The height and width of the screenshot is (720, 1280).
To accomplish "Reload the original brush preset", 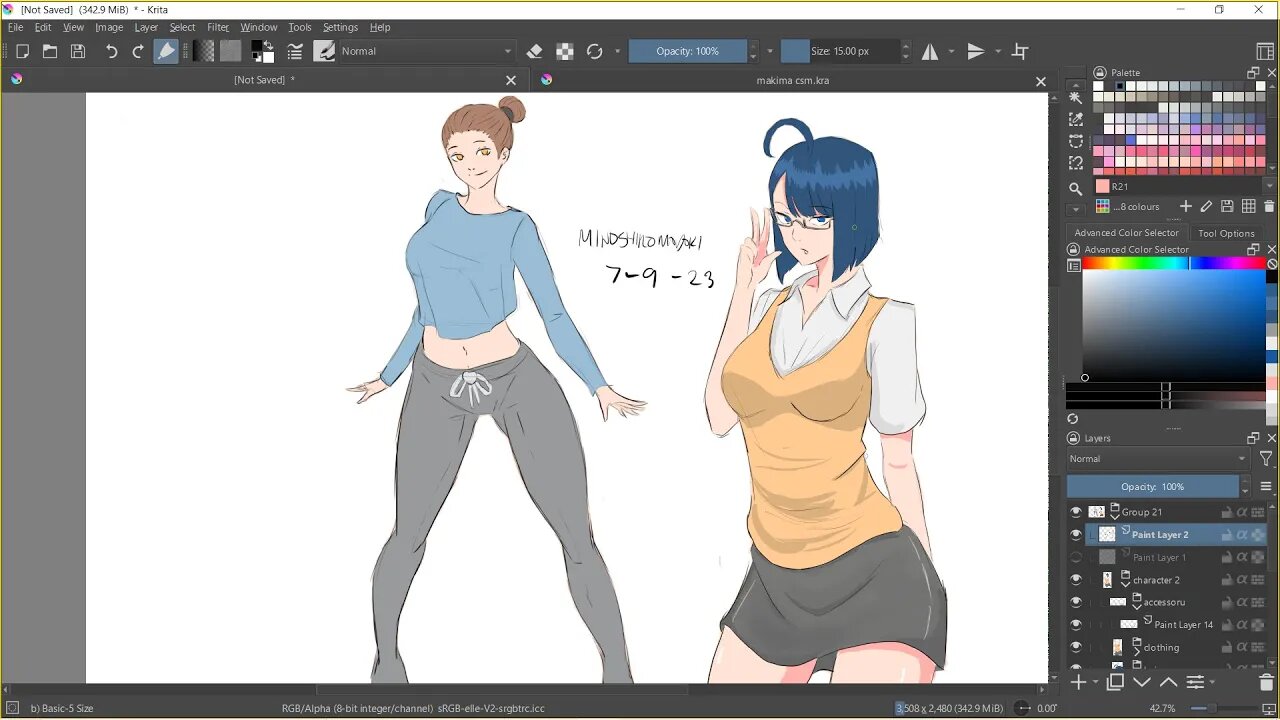I will pyautogui.click(x=595, y=51).
